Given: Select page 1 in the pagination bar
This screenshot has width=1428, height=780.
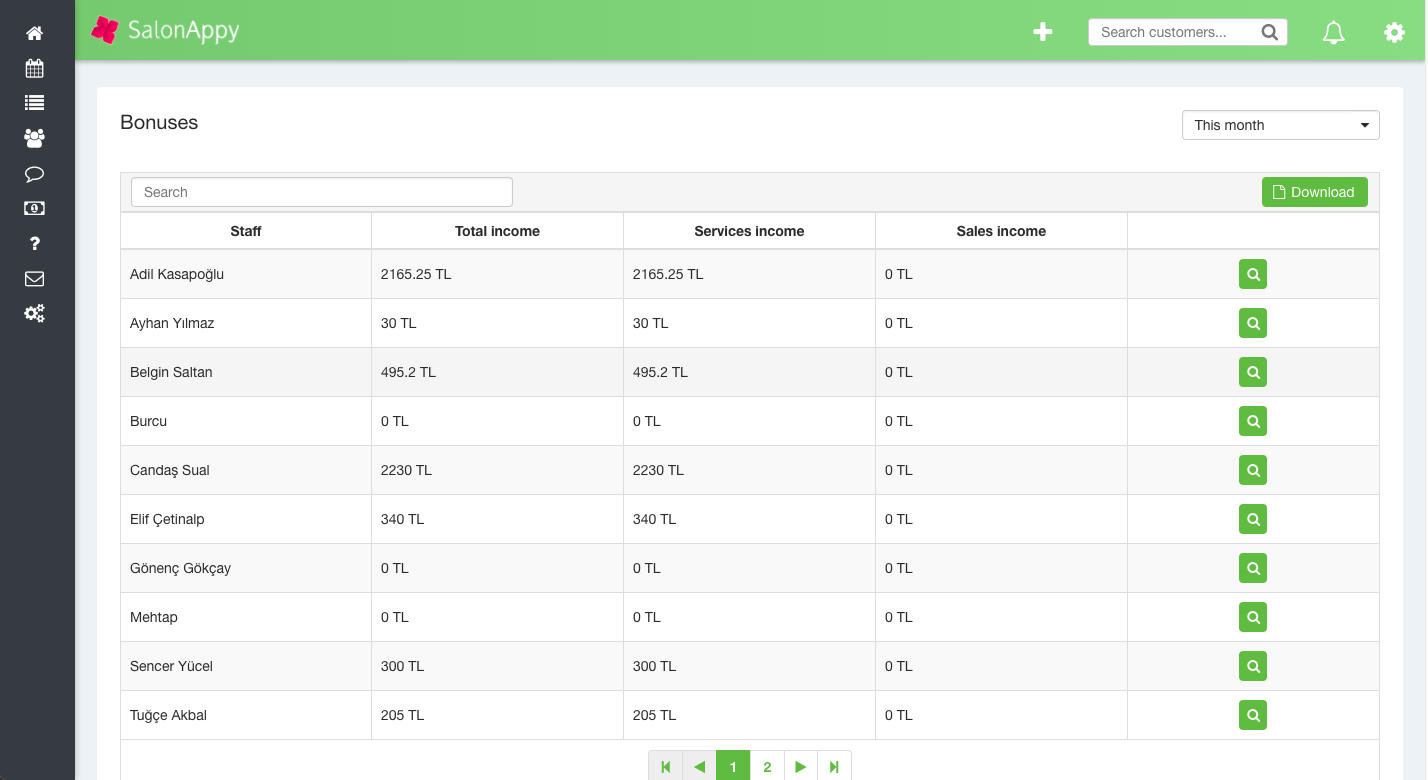Looking at the screenshot, I should [733, 765].
